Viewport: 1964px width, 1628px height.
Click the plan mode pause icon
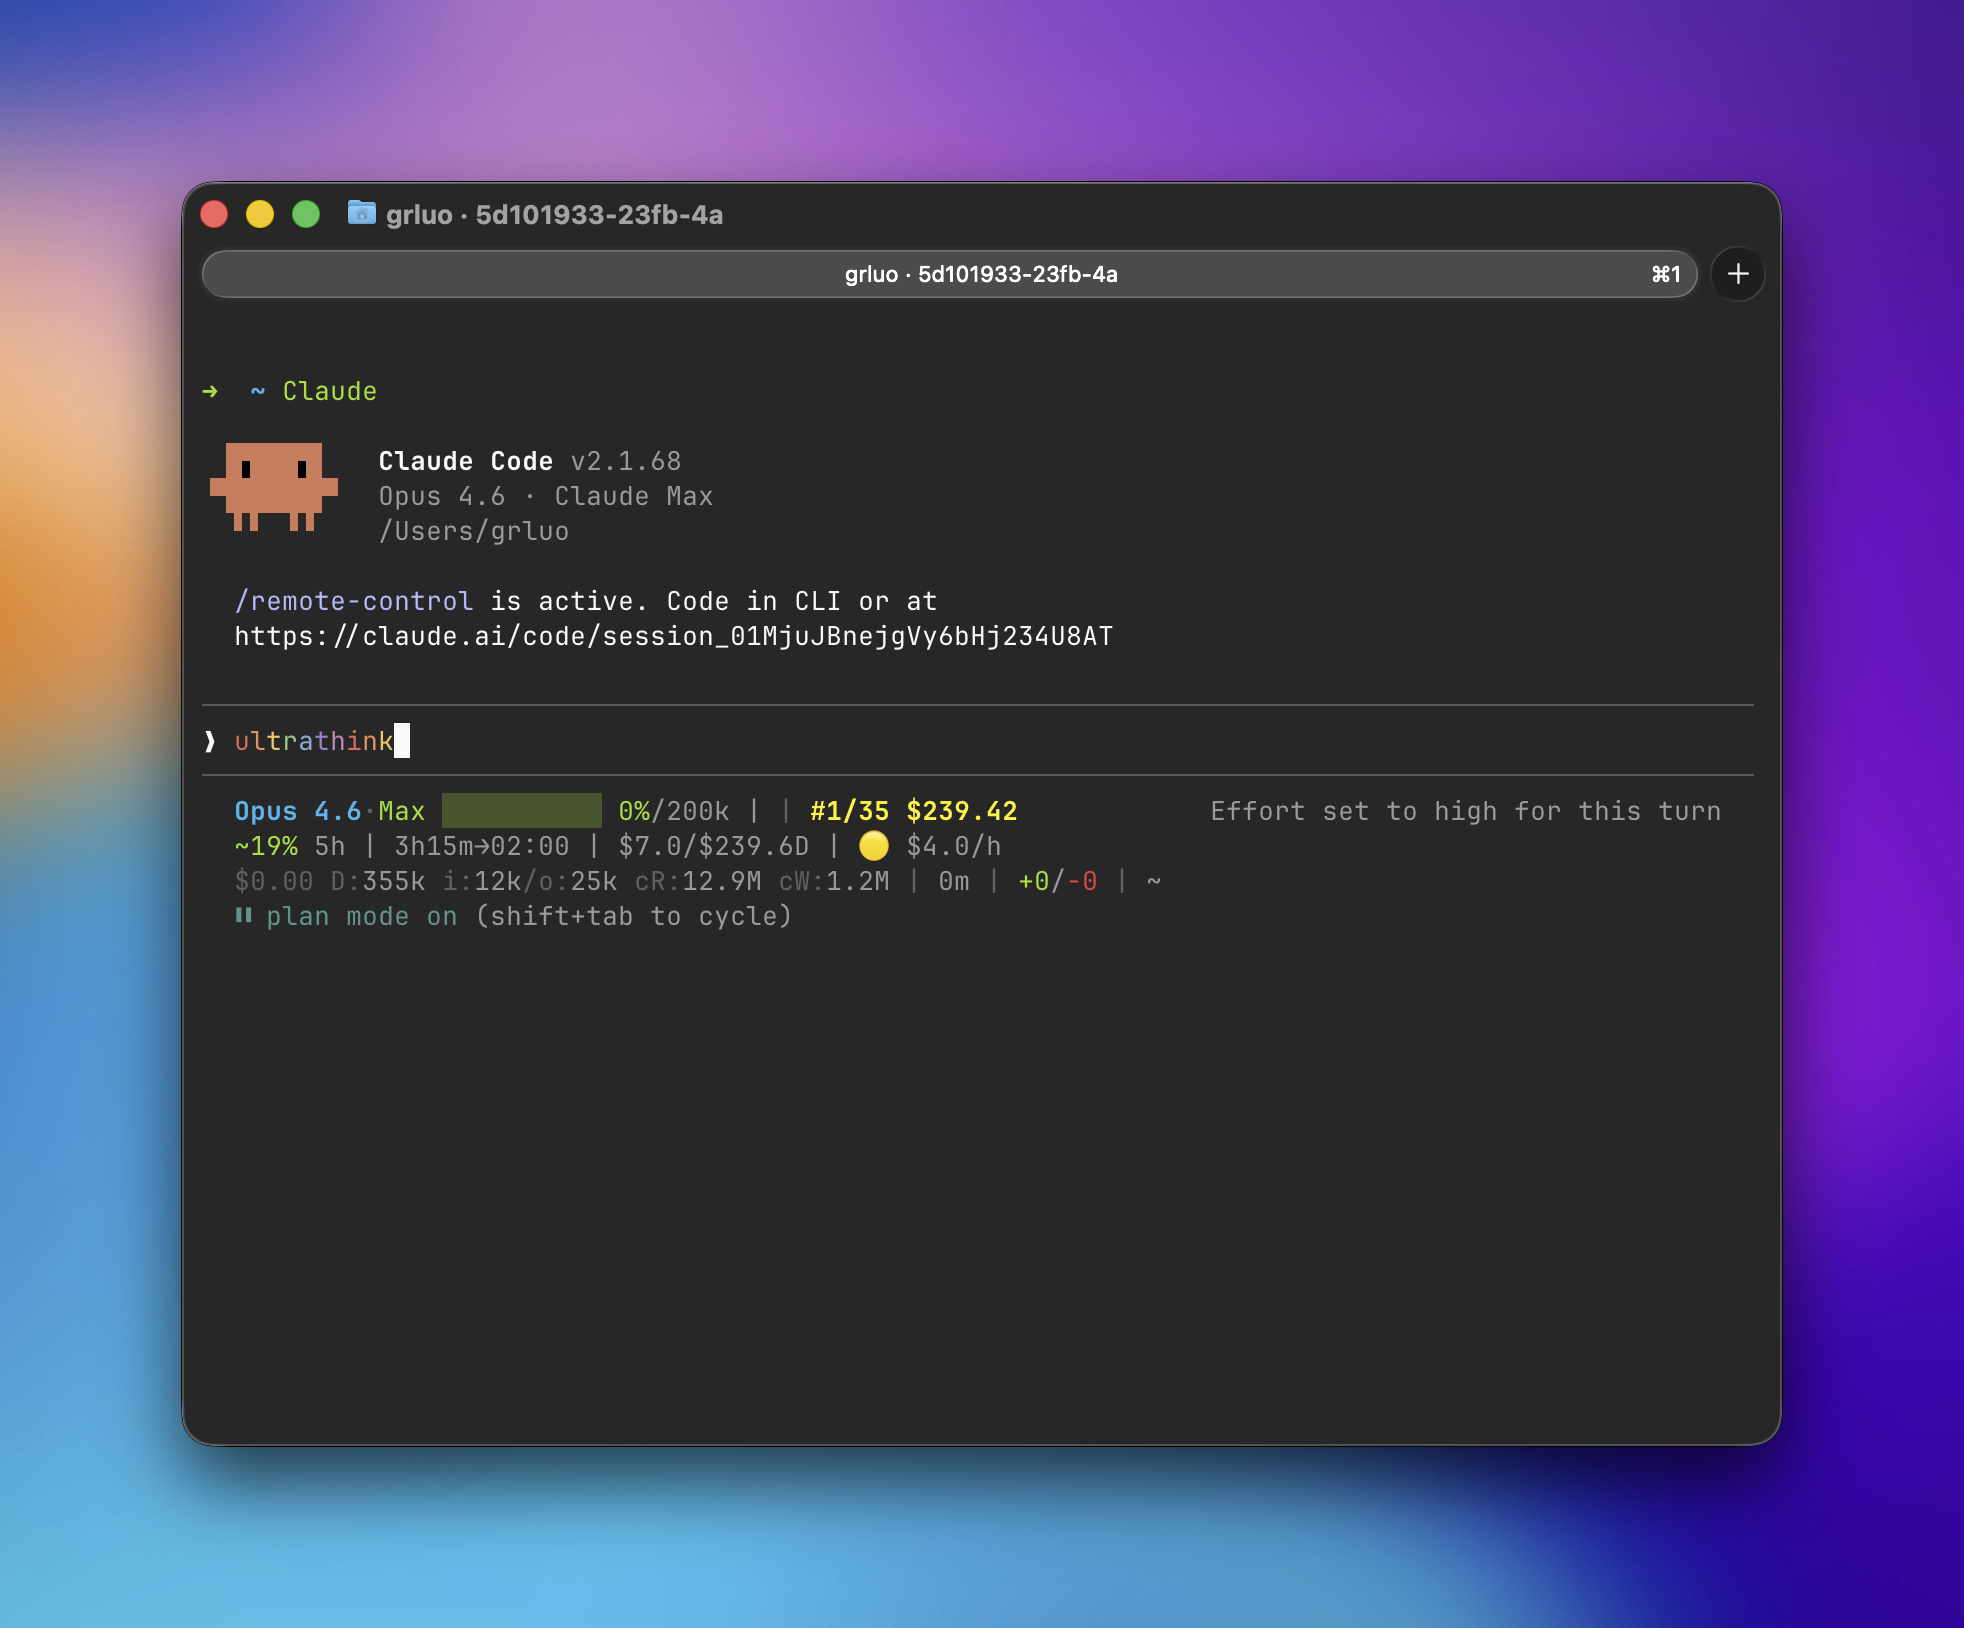tap(243, 915)
